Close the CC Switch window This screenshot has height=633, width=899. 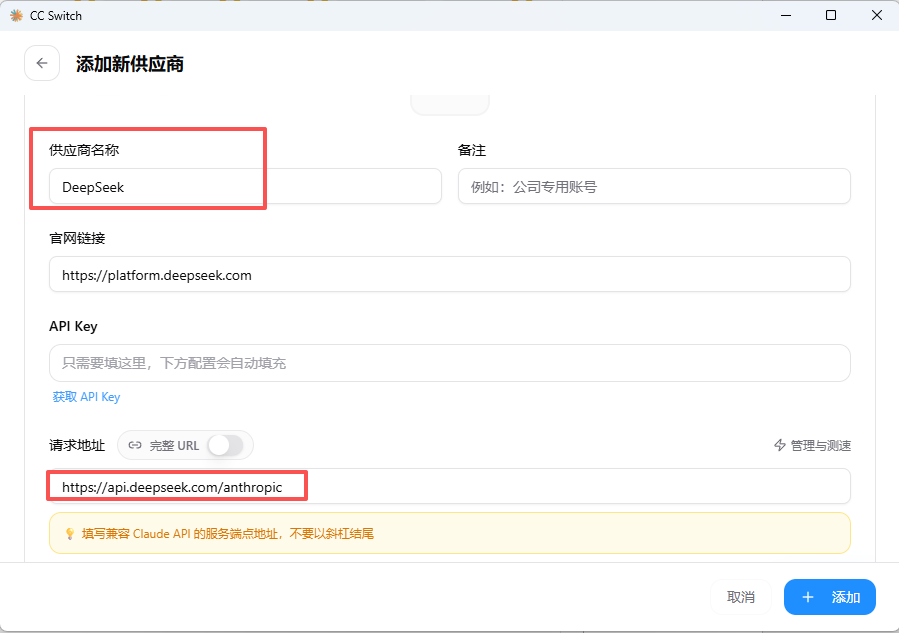pos(877,15)
